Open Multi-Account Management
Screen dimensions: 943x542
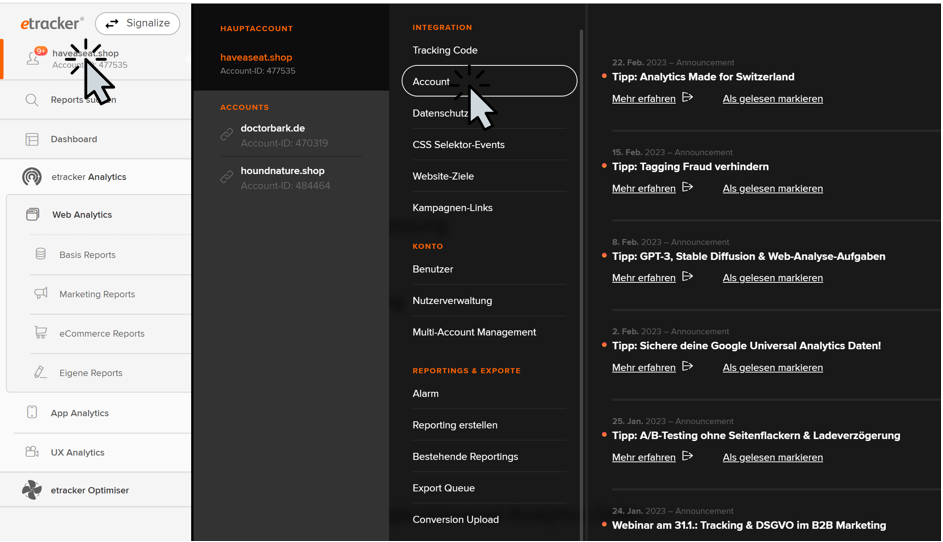tap(474, 332)
